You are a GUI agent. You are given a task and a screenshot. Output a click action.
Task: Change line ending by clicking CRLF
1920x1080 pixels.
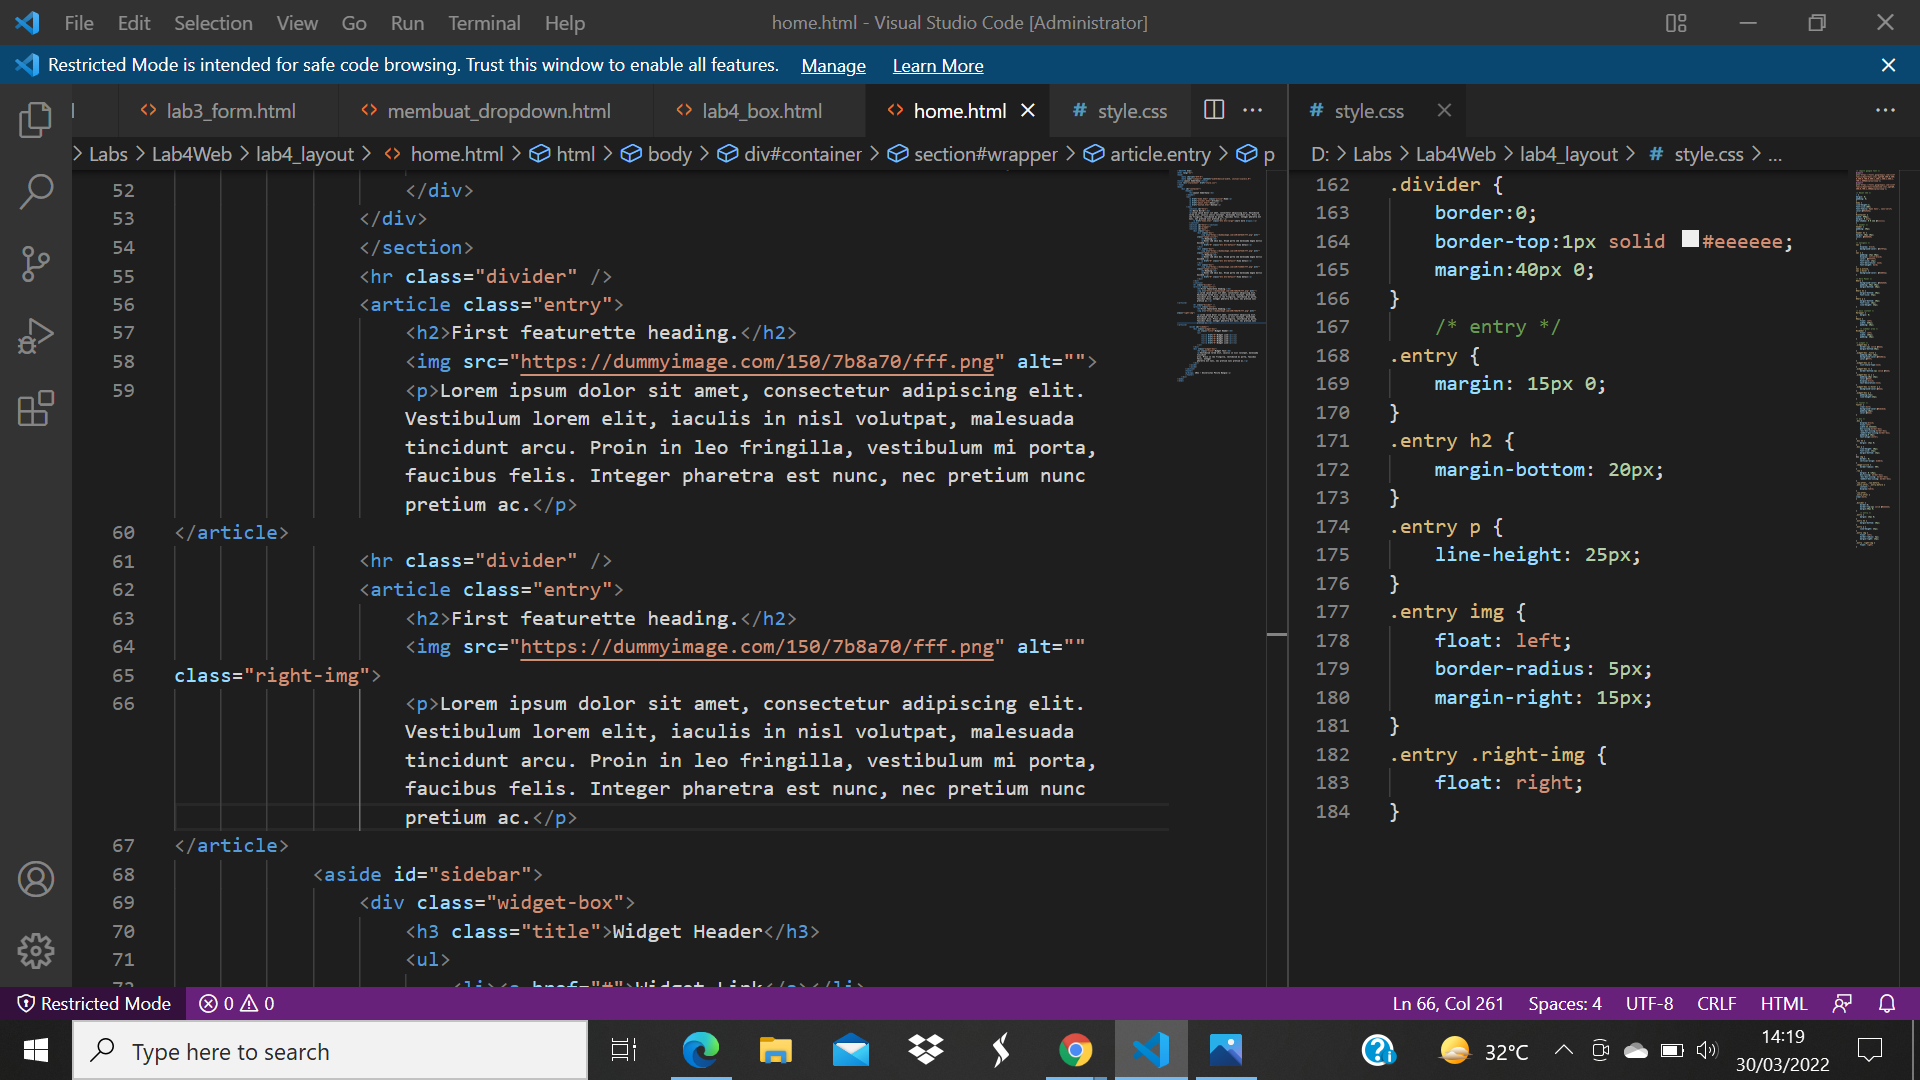[1716, 1003]
